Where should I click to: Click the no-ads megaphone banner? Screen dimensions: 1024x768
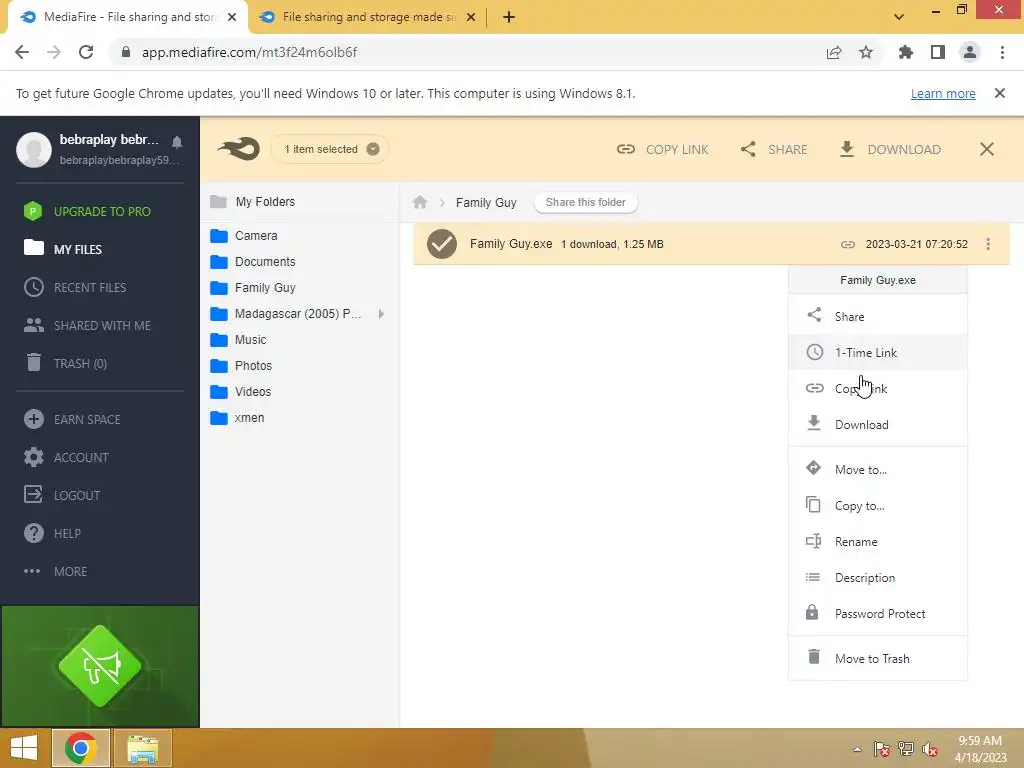click(100, 665)
